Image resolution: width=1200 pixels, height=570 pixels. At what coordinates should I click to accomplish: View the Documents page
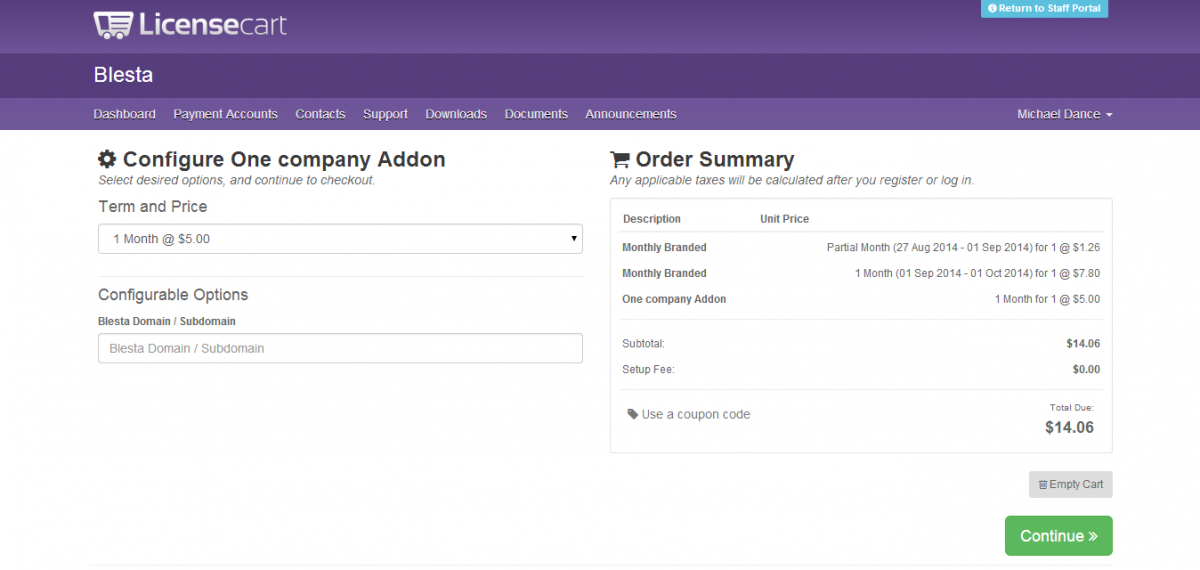[536, 114]
